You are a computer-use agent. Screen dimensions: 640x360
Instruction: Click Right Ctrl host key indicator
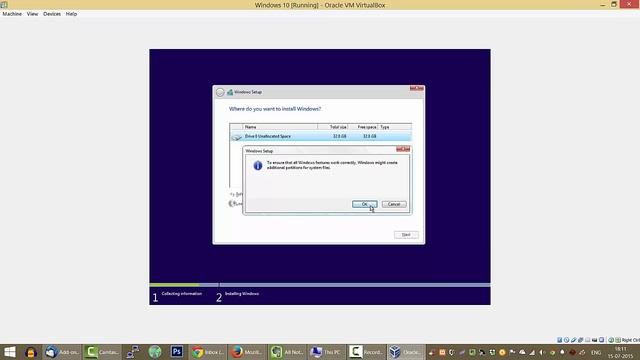(631, 340)
